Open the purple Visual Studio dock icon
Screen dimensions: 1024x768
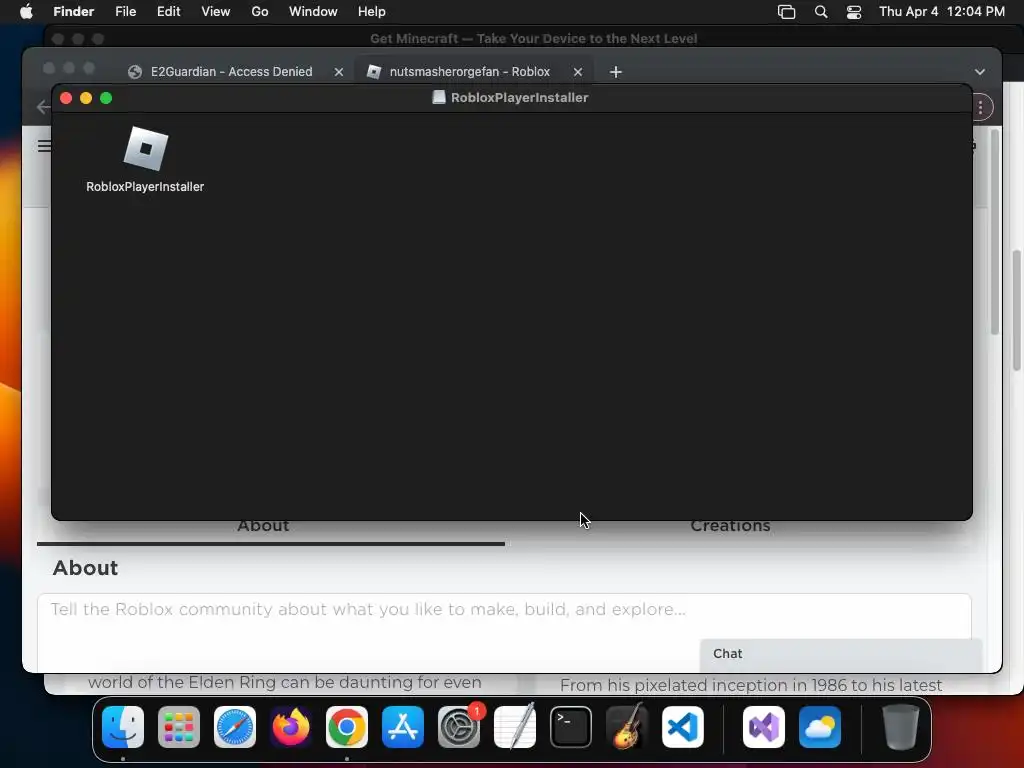click(764, 727)
